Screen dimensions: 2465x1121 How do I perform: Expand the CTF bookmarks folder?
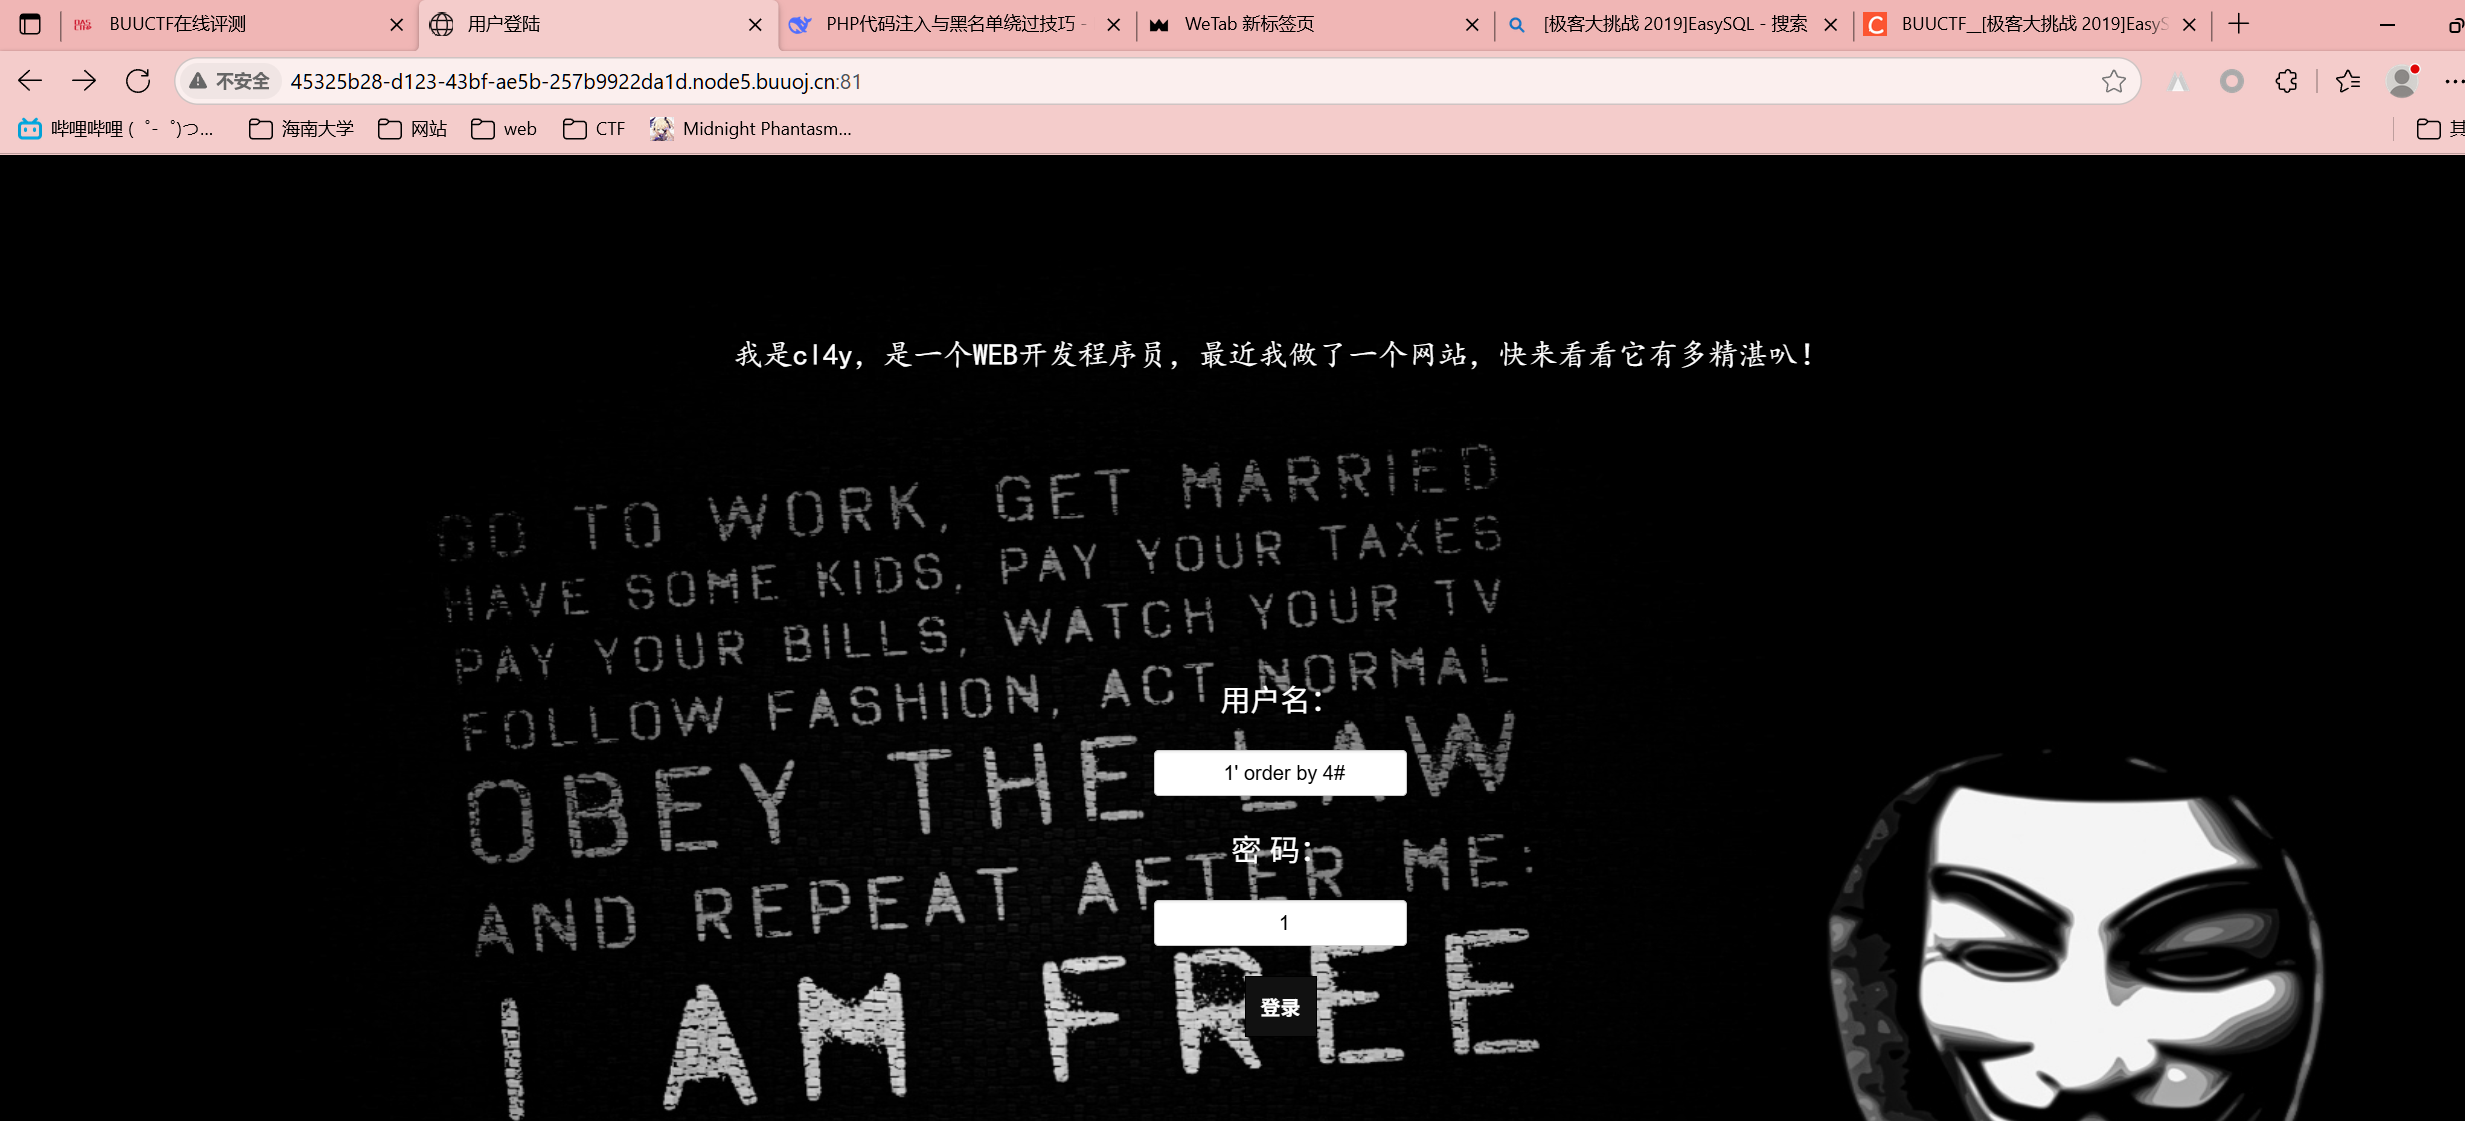click(x=594, y=129)
